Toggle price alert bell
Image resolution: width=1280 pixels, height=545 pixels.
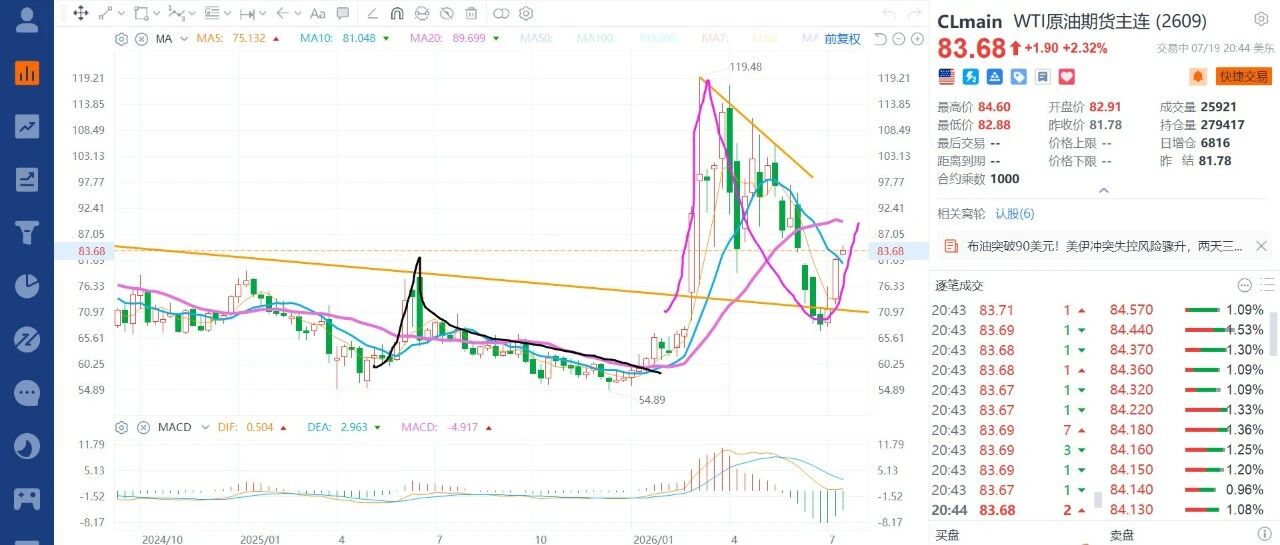(x=1197, y=77)
